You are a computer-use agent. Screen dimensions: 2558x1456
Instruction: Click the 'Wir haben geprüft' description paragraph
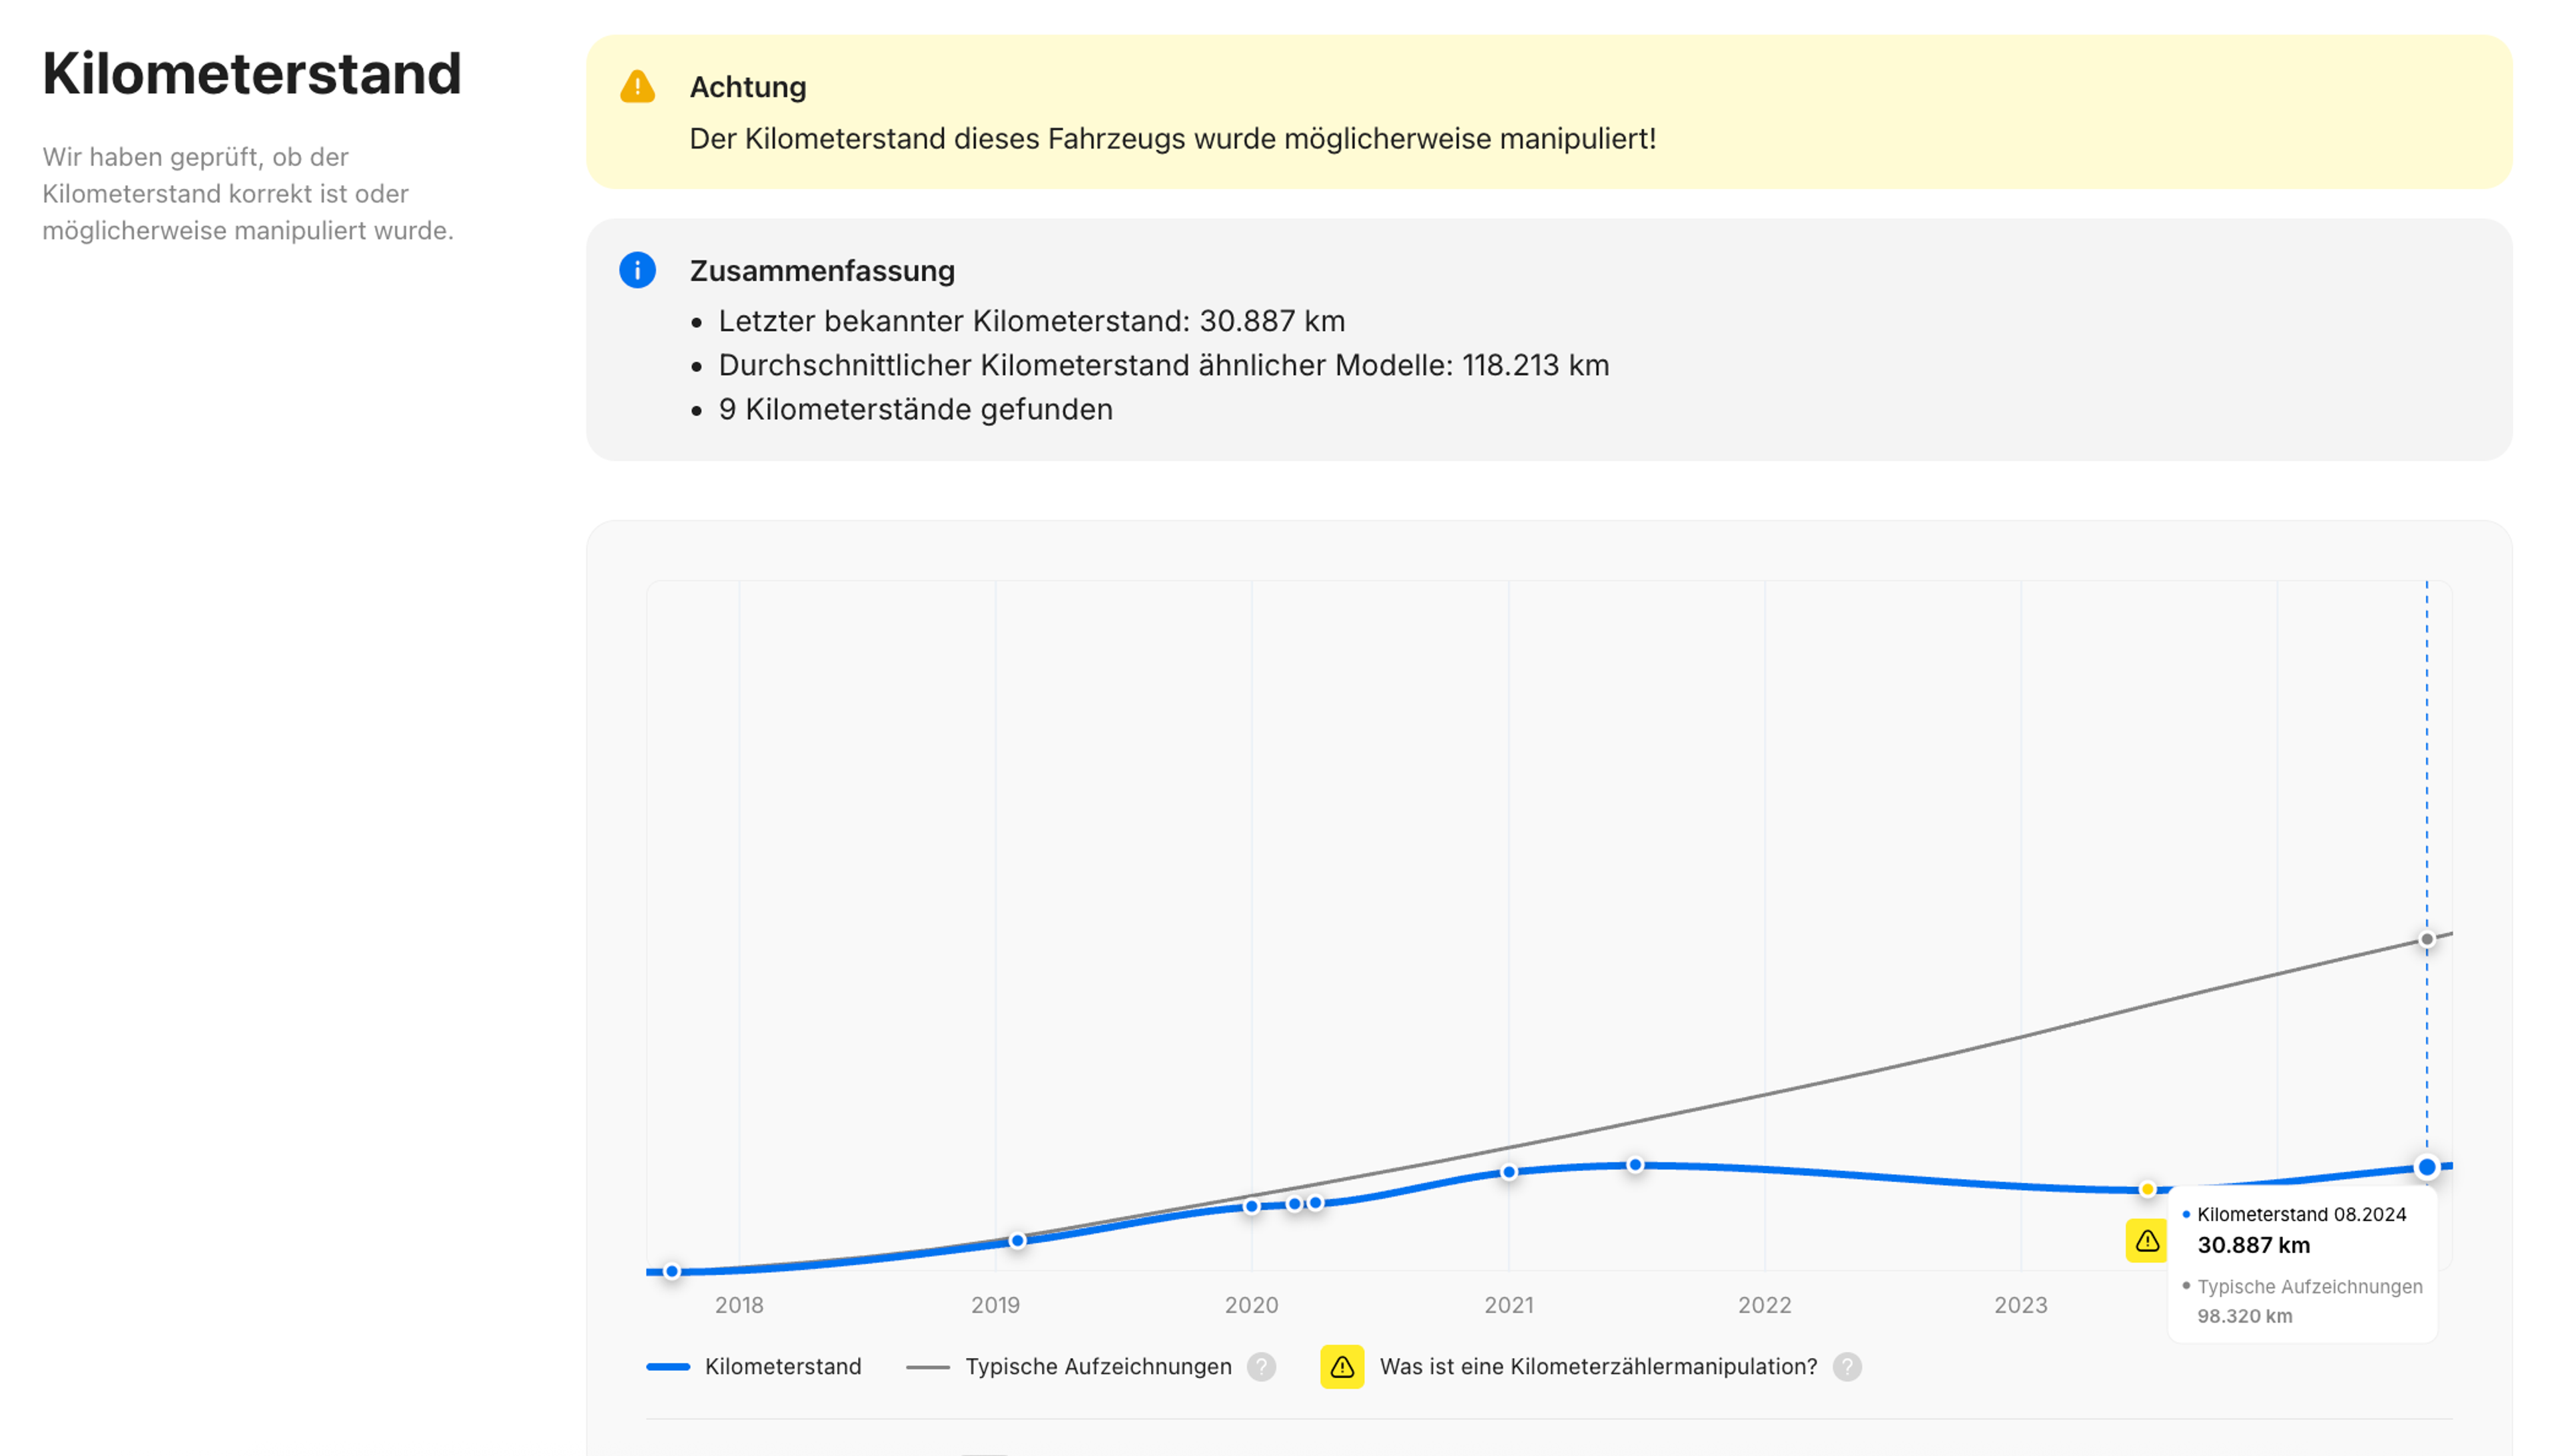(x=248, y=193)
